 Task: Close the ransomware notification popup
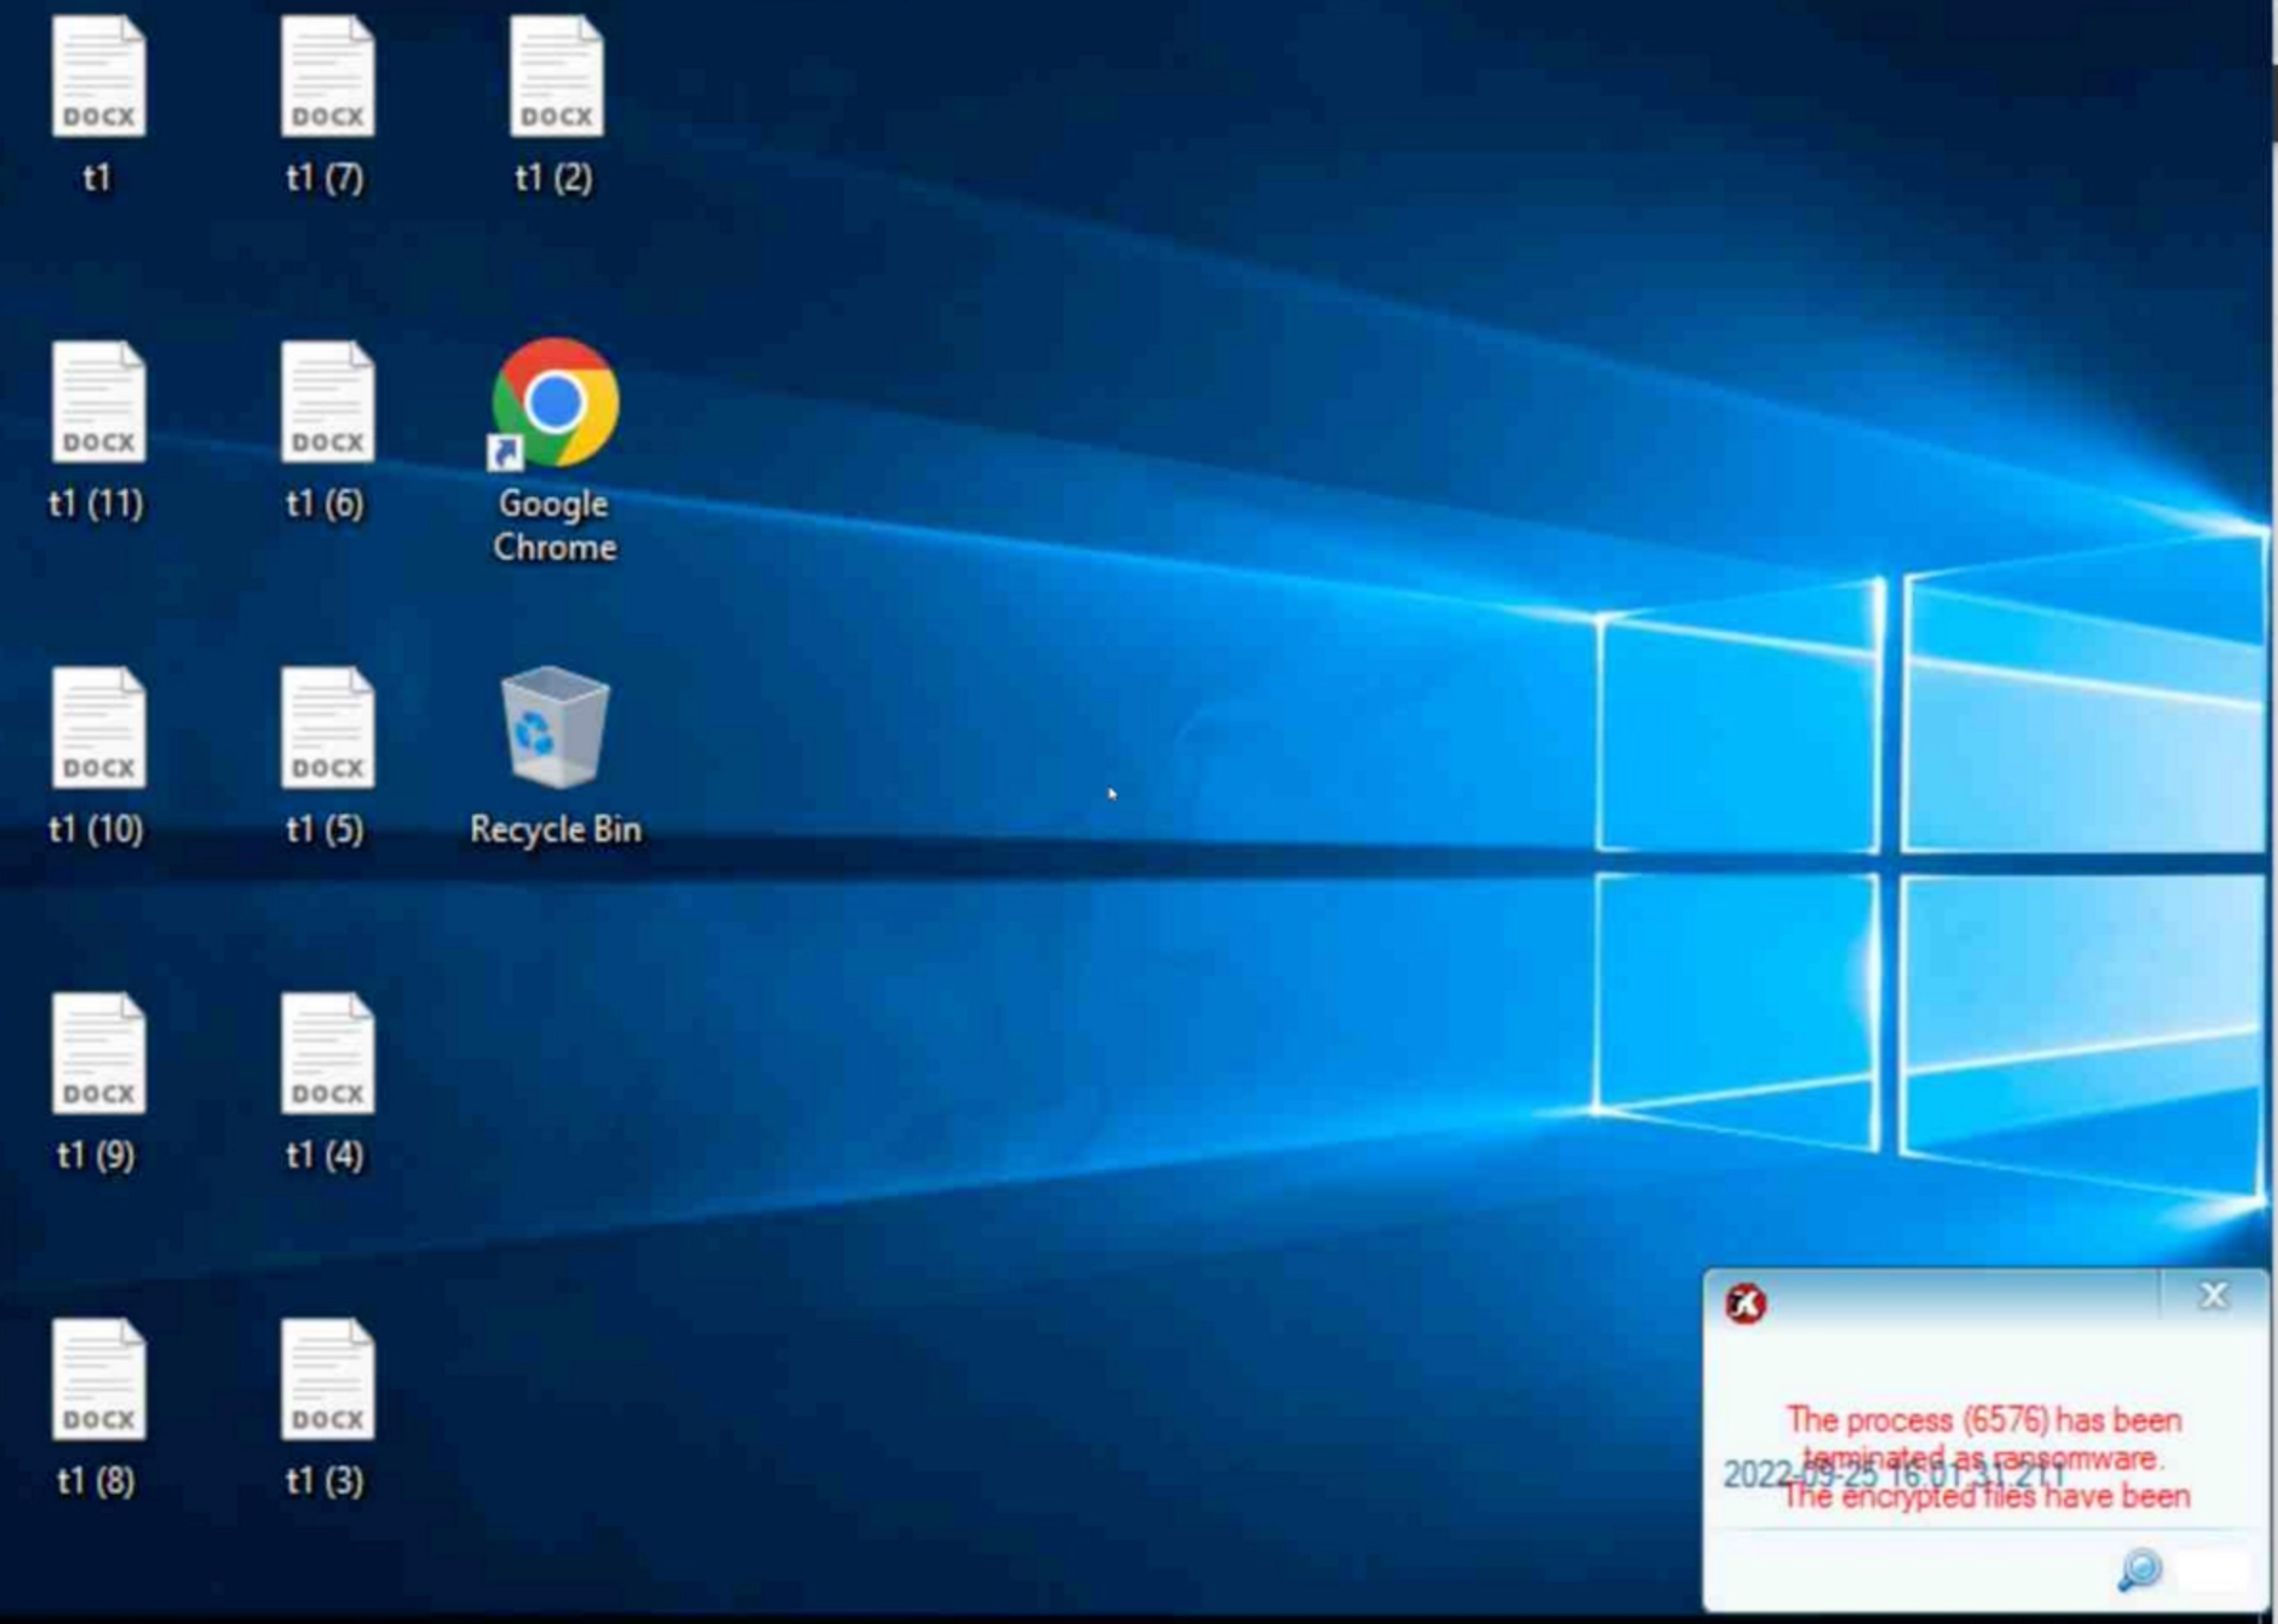coord(2214,1295)
